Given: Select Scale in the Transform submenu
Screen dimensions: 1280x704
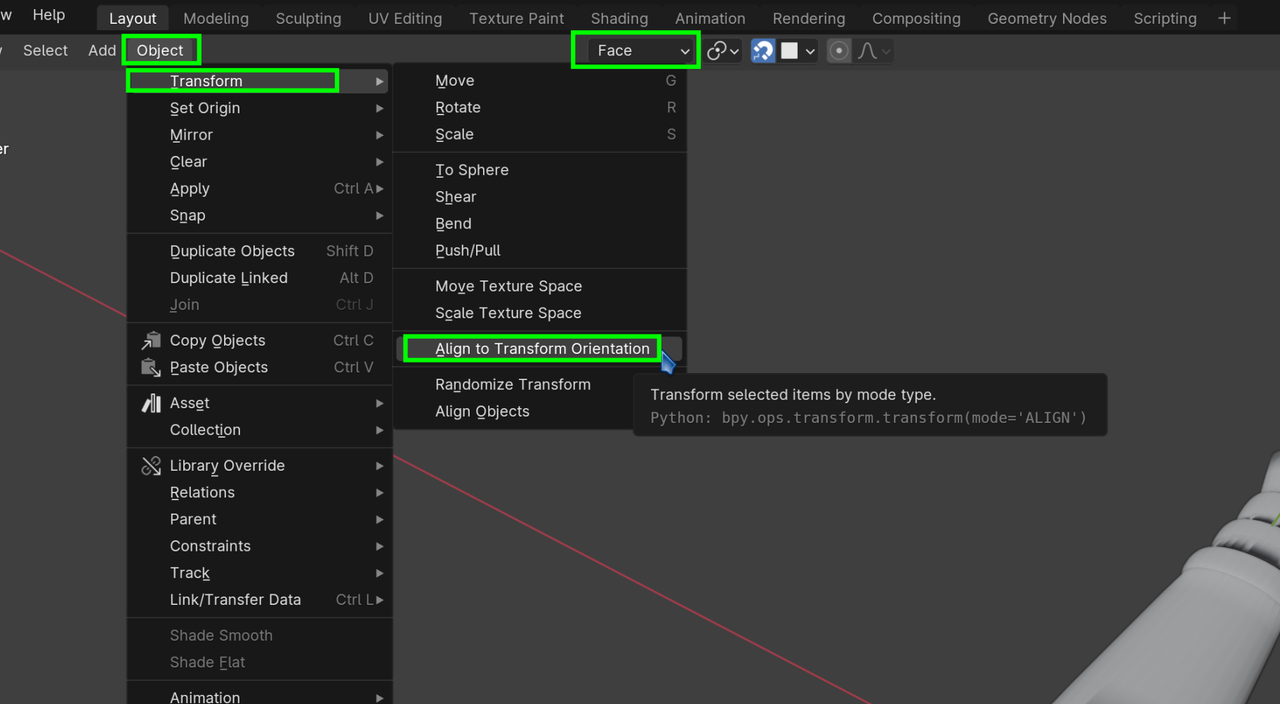Looking at the screenshot, I should click(540, 135).
